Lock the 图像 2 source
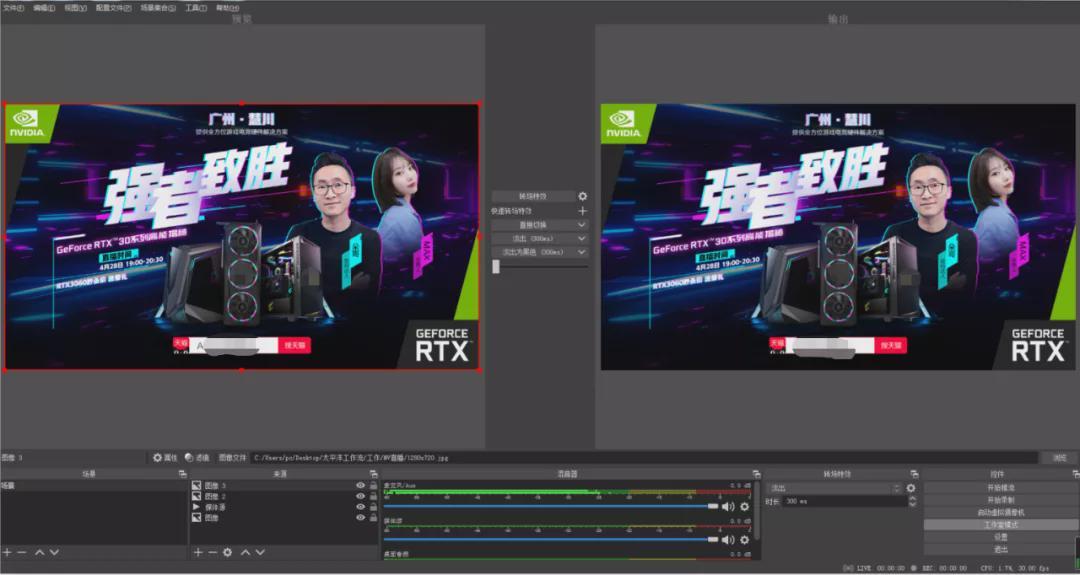 click(x=373, y=496)
